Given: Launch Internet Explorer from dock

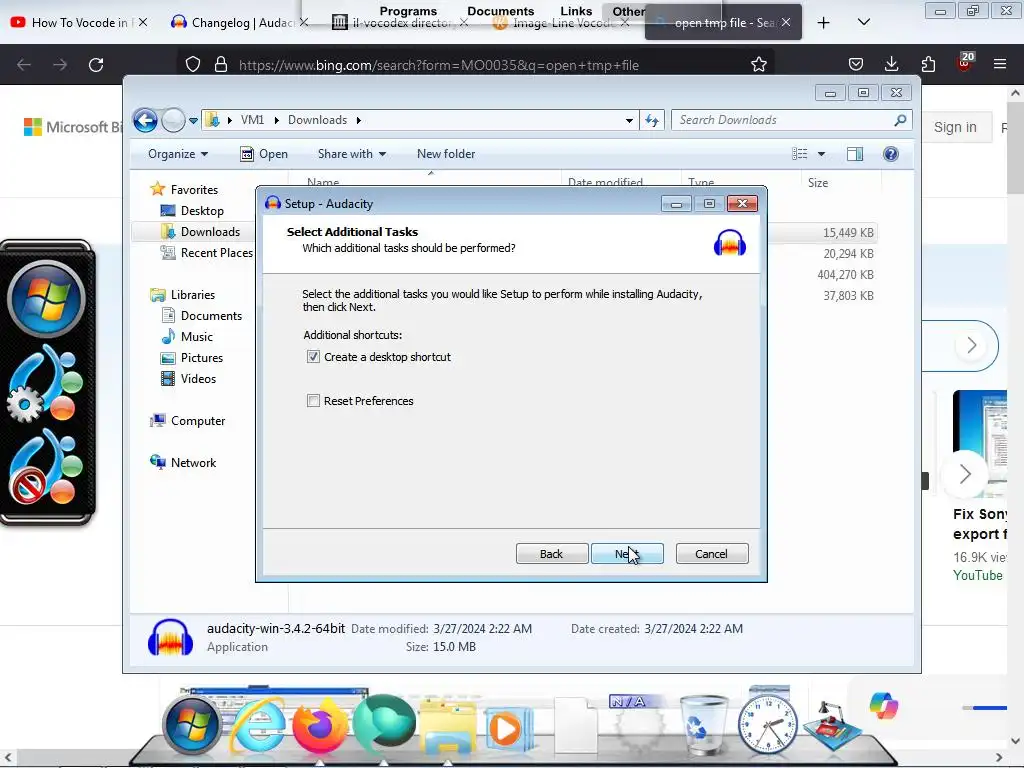Looking at the screenshot, I should [x=257, y=727].
